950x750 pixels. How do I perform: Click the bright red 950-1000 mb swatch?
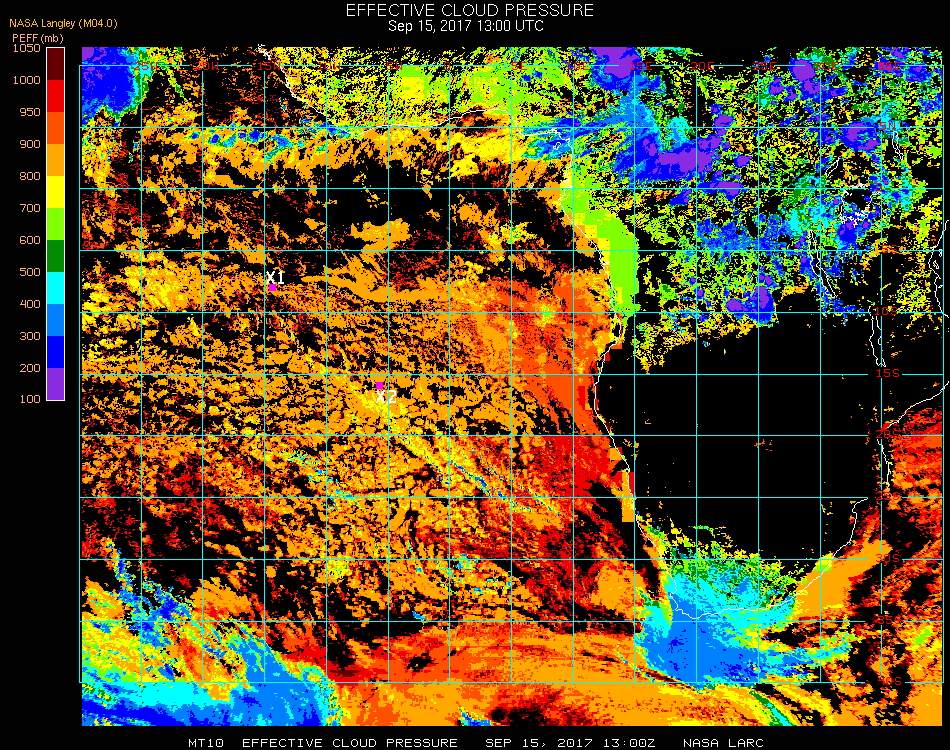pos(55,96)
